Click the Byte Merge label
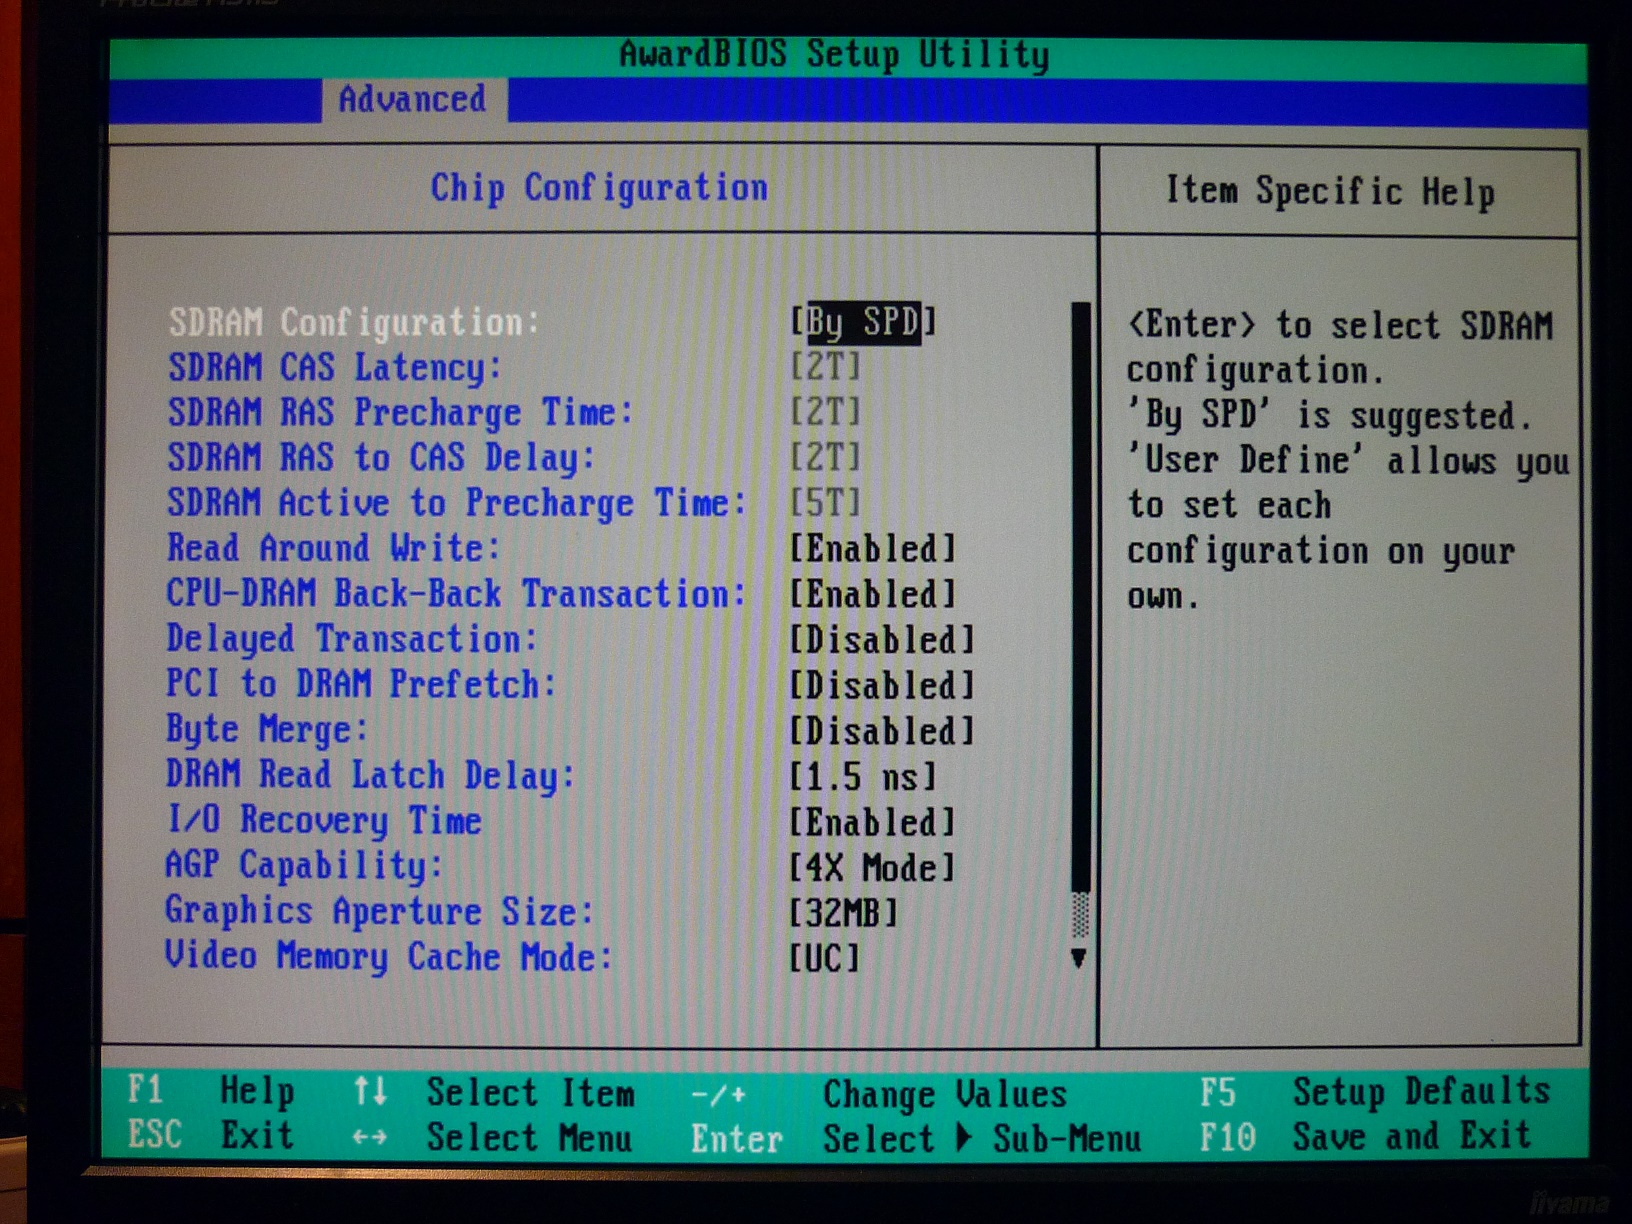The image size is (1632, 1224). point(267,730)
